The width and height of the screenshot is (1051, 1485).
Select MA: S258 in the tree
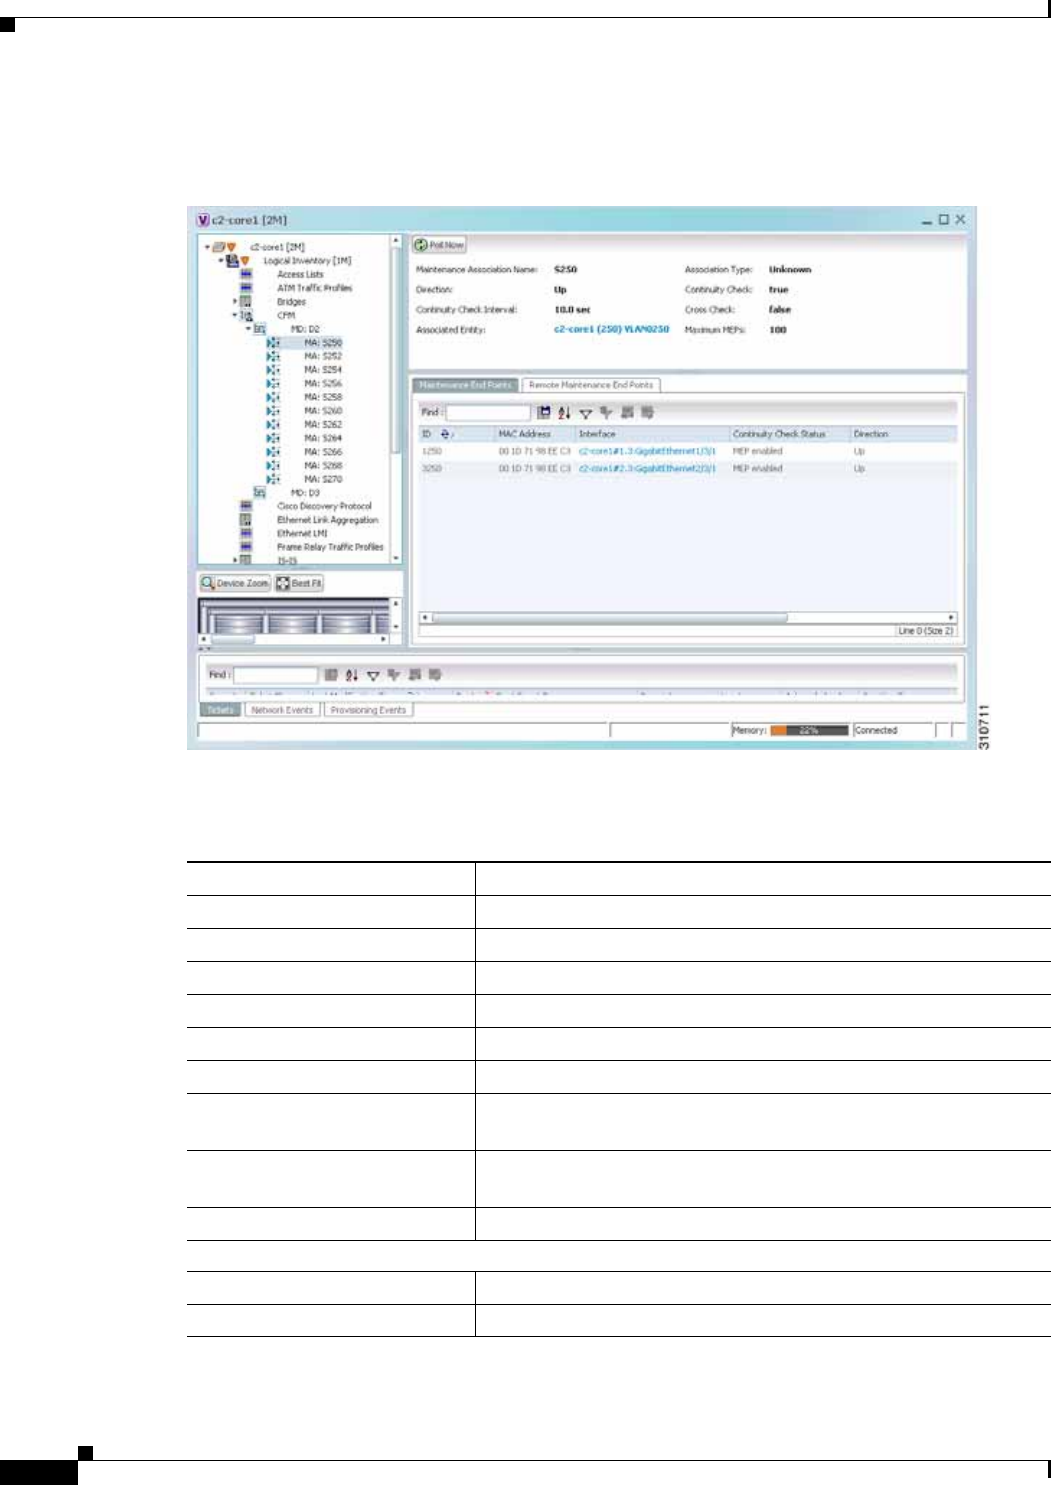click(323, 397)
